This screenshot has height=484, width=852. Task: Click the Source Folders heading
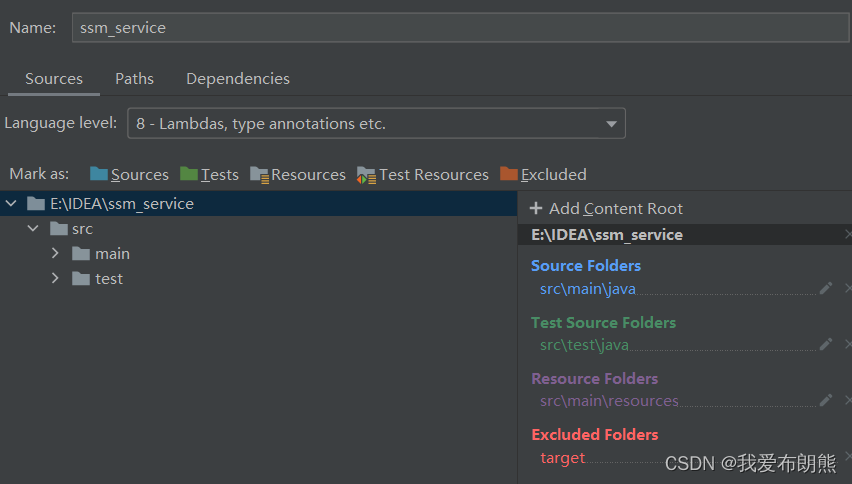pyautogui.click(x=586, y=266)
